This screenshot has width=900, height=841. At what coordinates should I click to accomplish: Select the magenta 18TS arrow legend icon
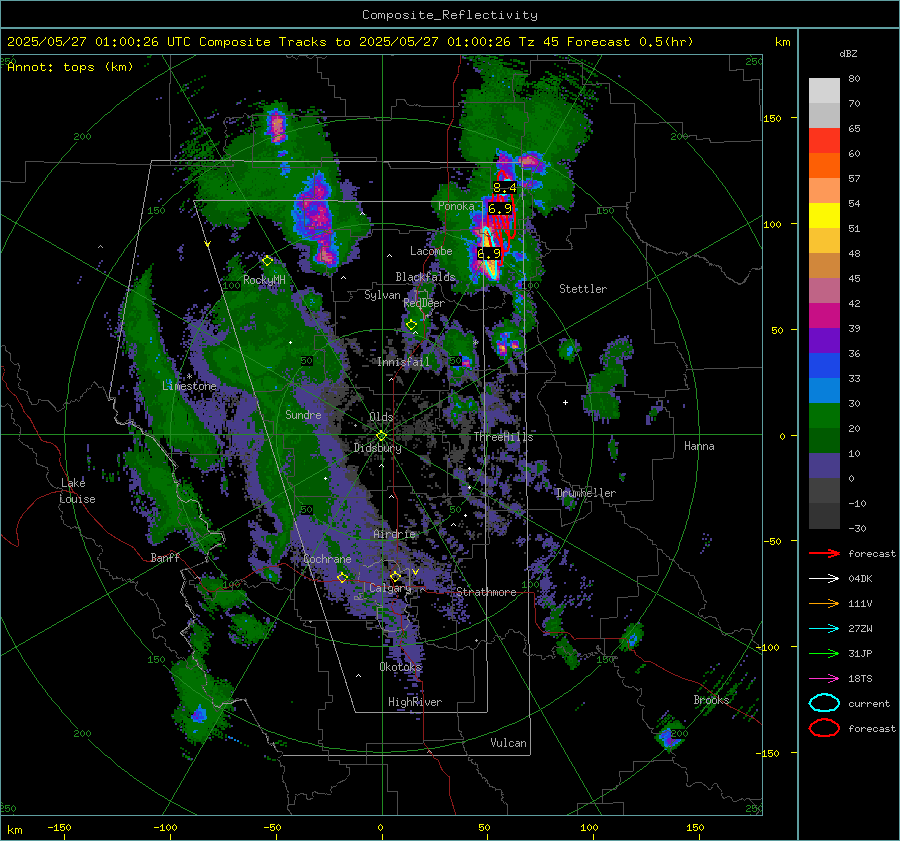tap(824, 679)
